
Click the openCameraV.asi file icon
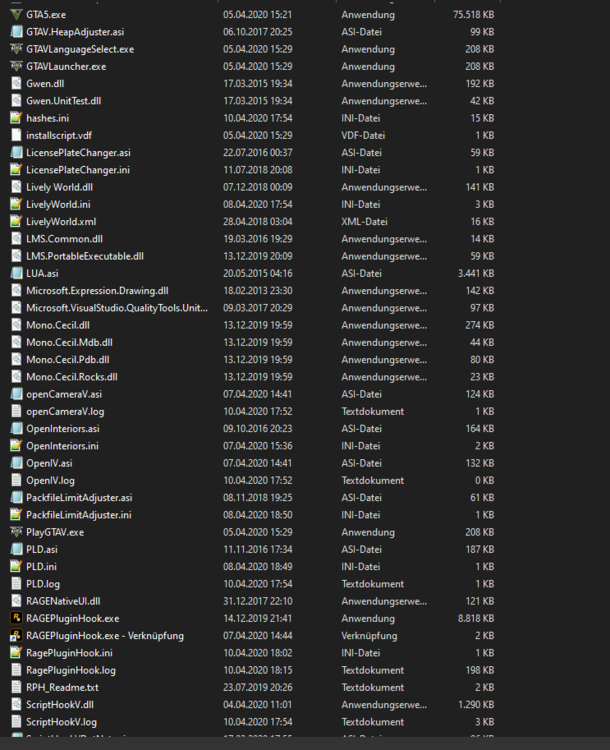(x=16, y=394)
